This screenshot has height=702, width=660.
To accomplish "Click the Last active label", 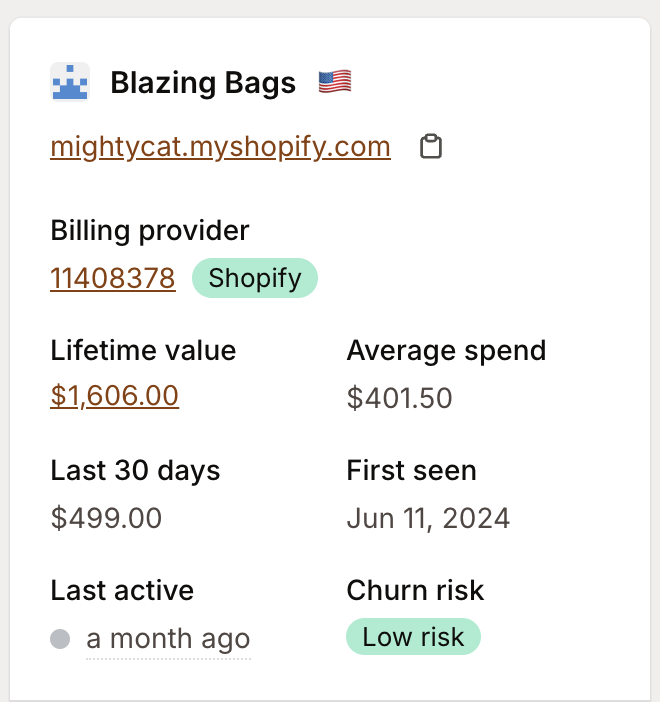I will (x=122, y=590).
